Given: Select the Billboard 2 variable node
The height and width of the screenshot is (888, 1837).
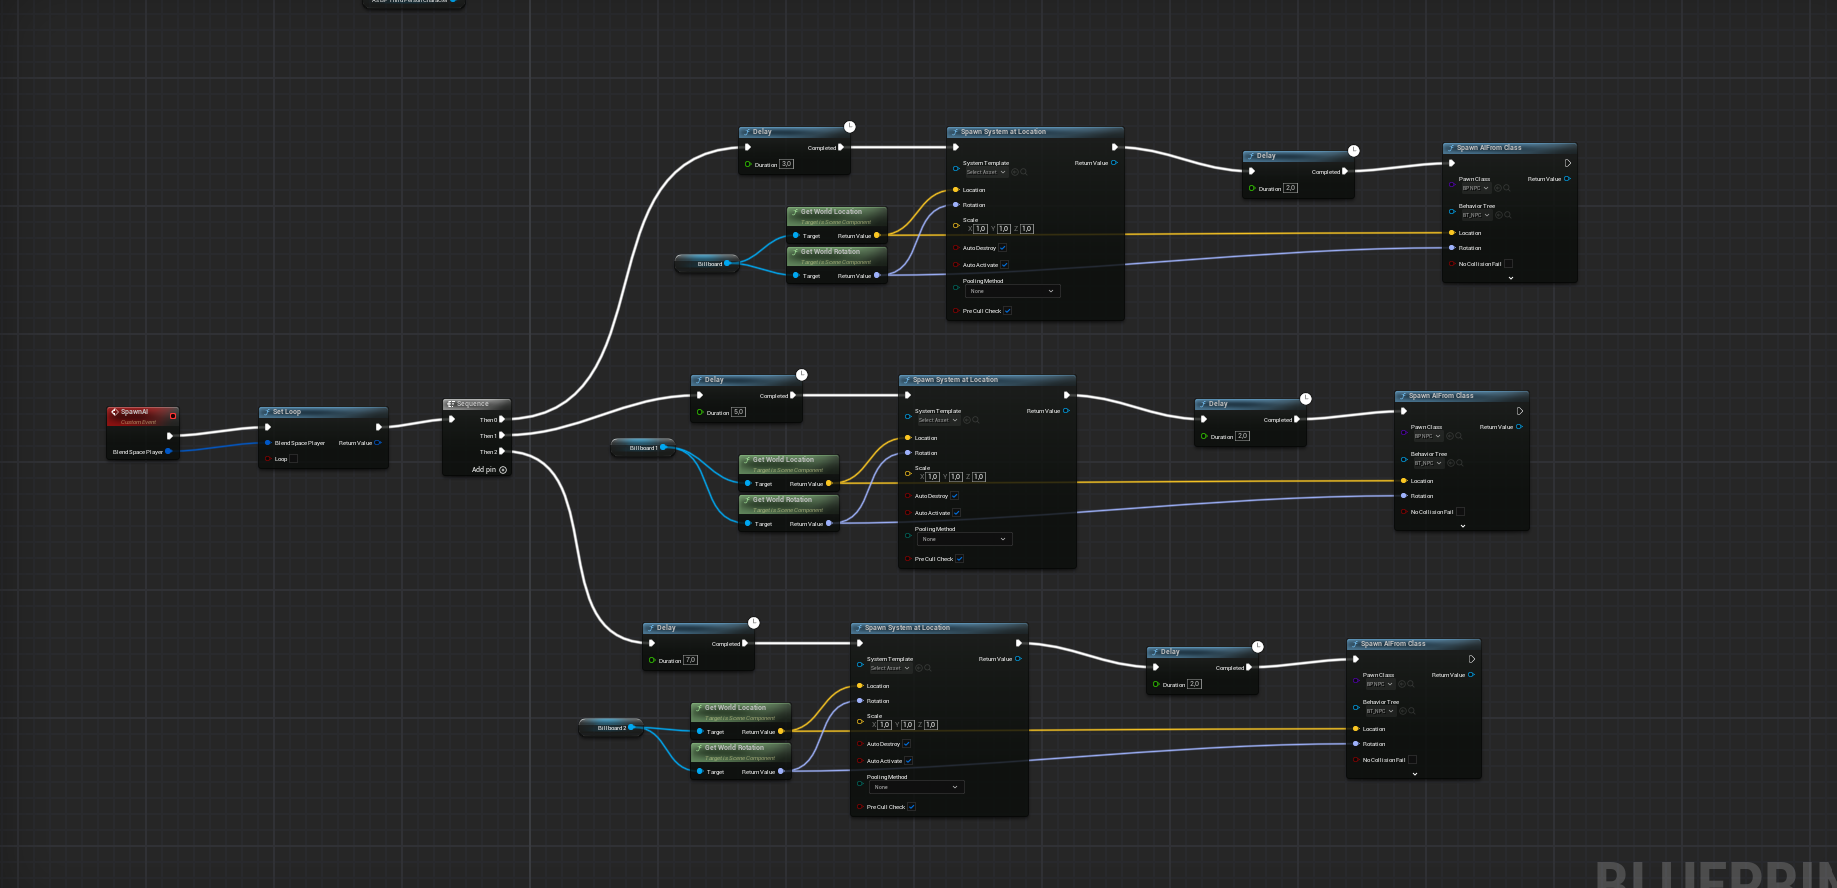Looking at the screenshot, I should tap(609, 728).
